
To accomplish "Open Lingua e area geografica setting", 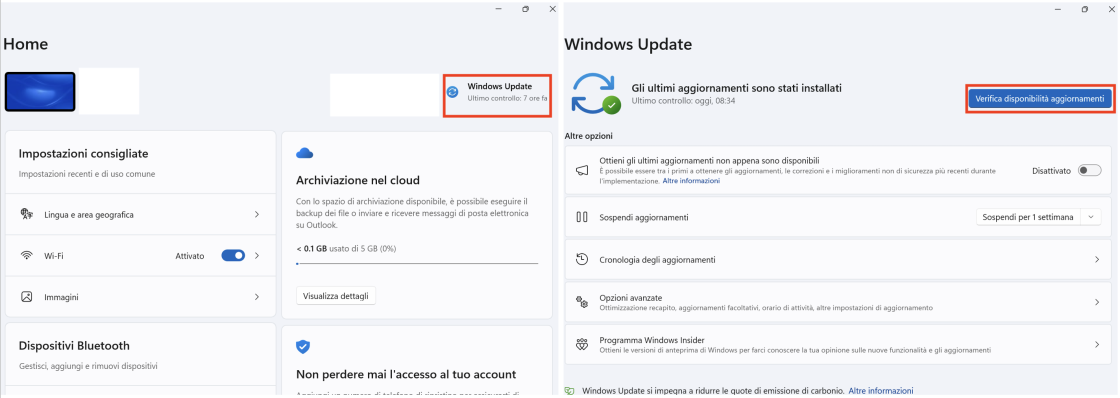I will pyautogui.click(x=140, y=214).
